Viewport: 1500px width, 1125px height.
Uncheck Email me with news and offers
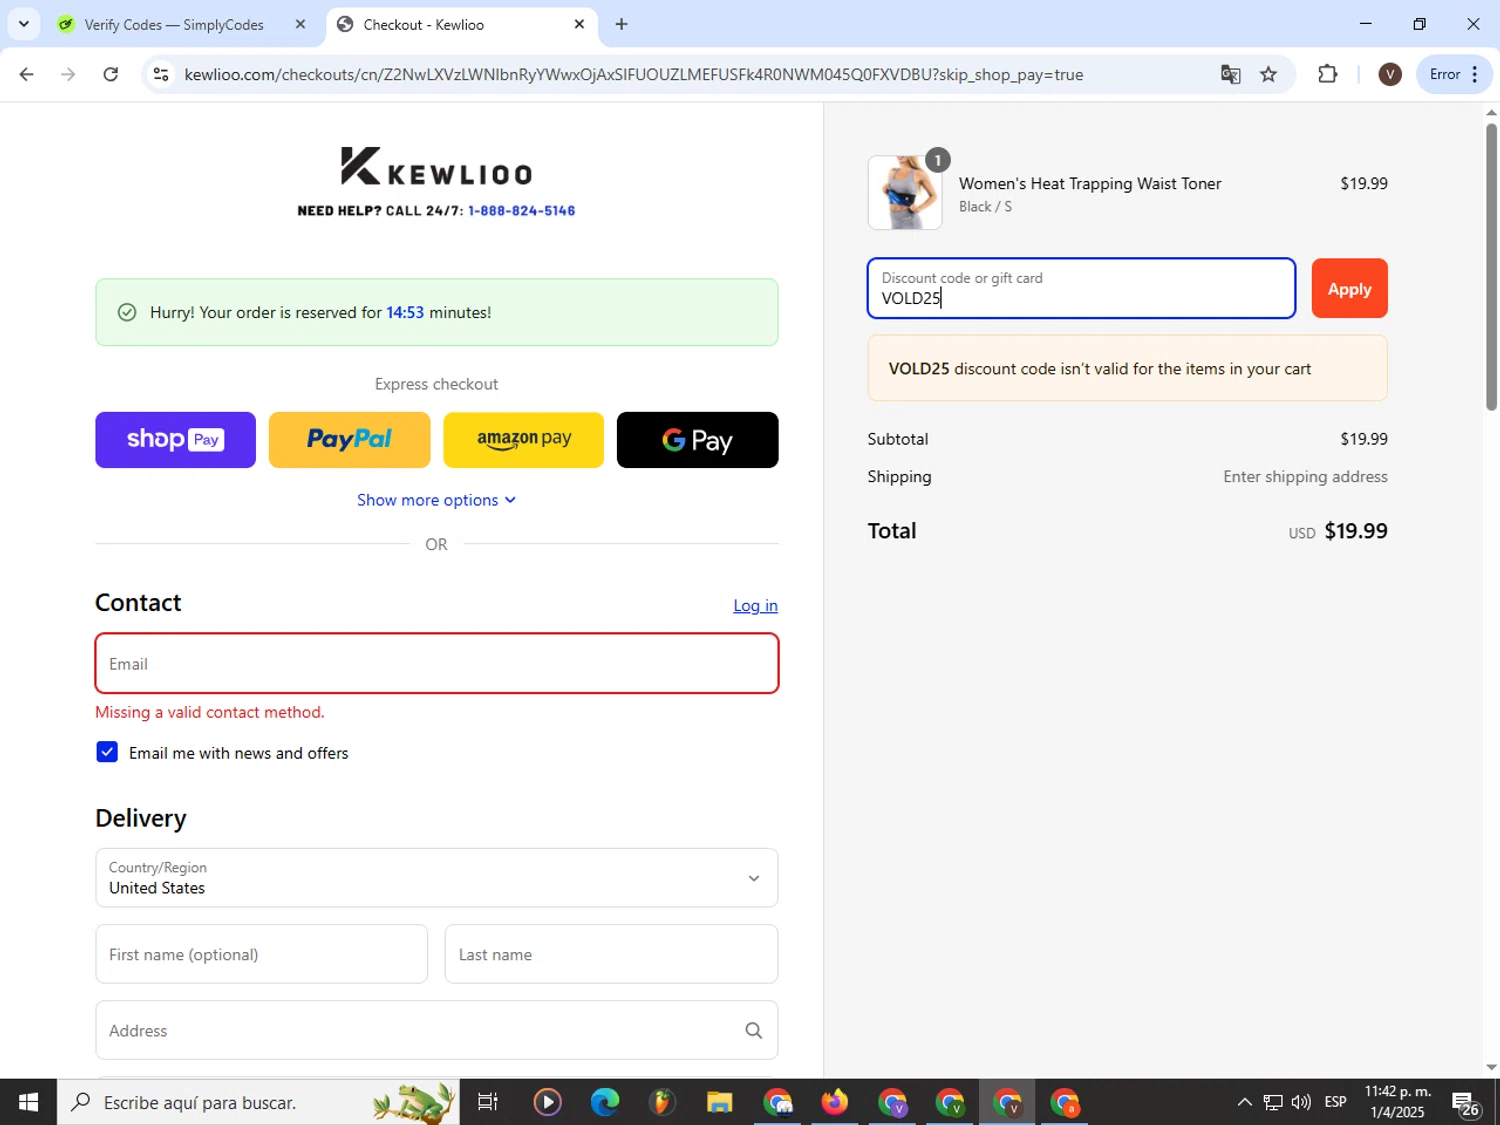pos(107,752)
